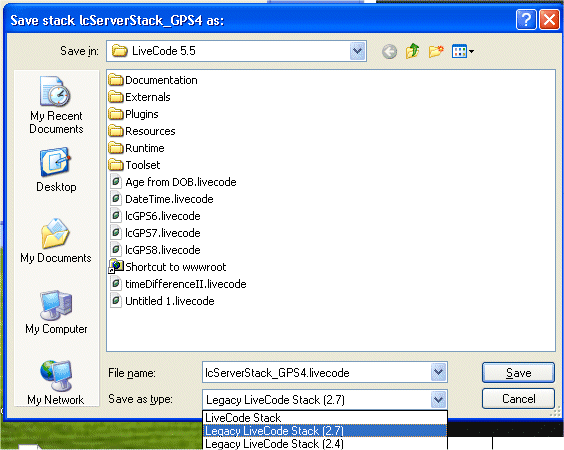Create a new folder
This screenshot has width=564, height=450.
tap(436, 51)
